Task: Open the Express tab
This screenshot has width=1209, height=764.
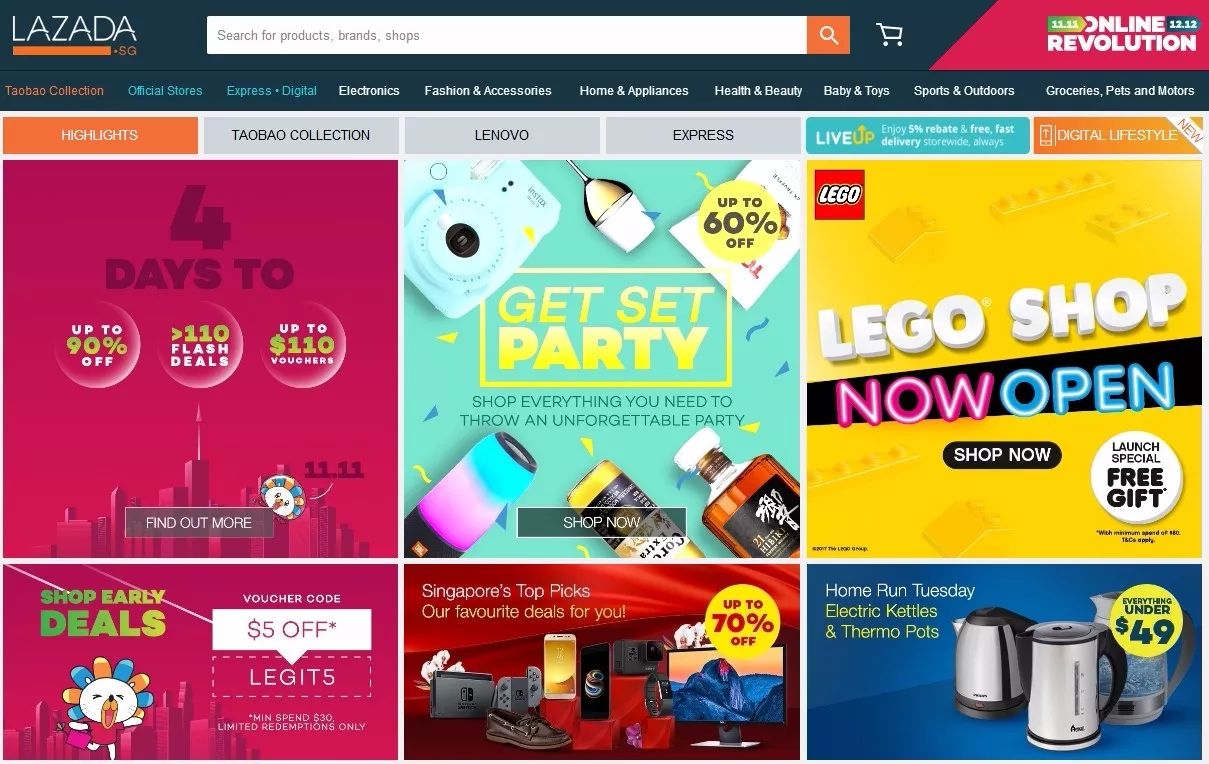Action: [x=703, y=135]
